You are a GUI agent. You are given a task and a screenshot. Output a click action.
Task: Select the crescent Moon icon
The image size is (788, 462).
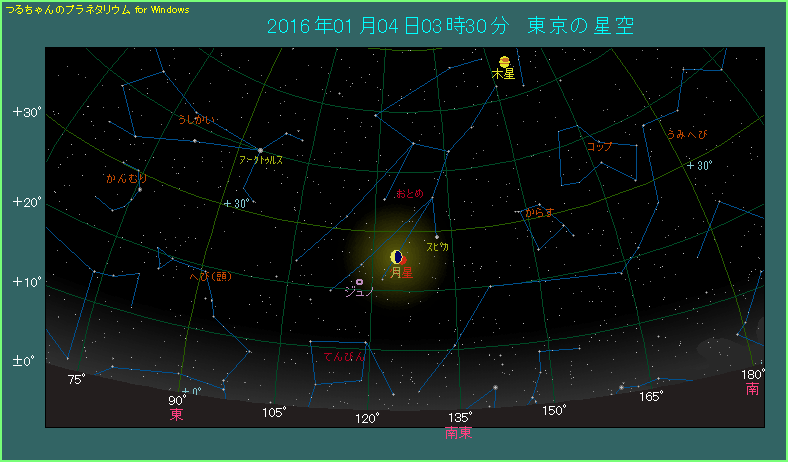click(396, 257)
